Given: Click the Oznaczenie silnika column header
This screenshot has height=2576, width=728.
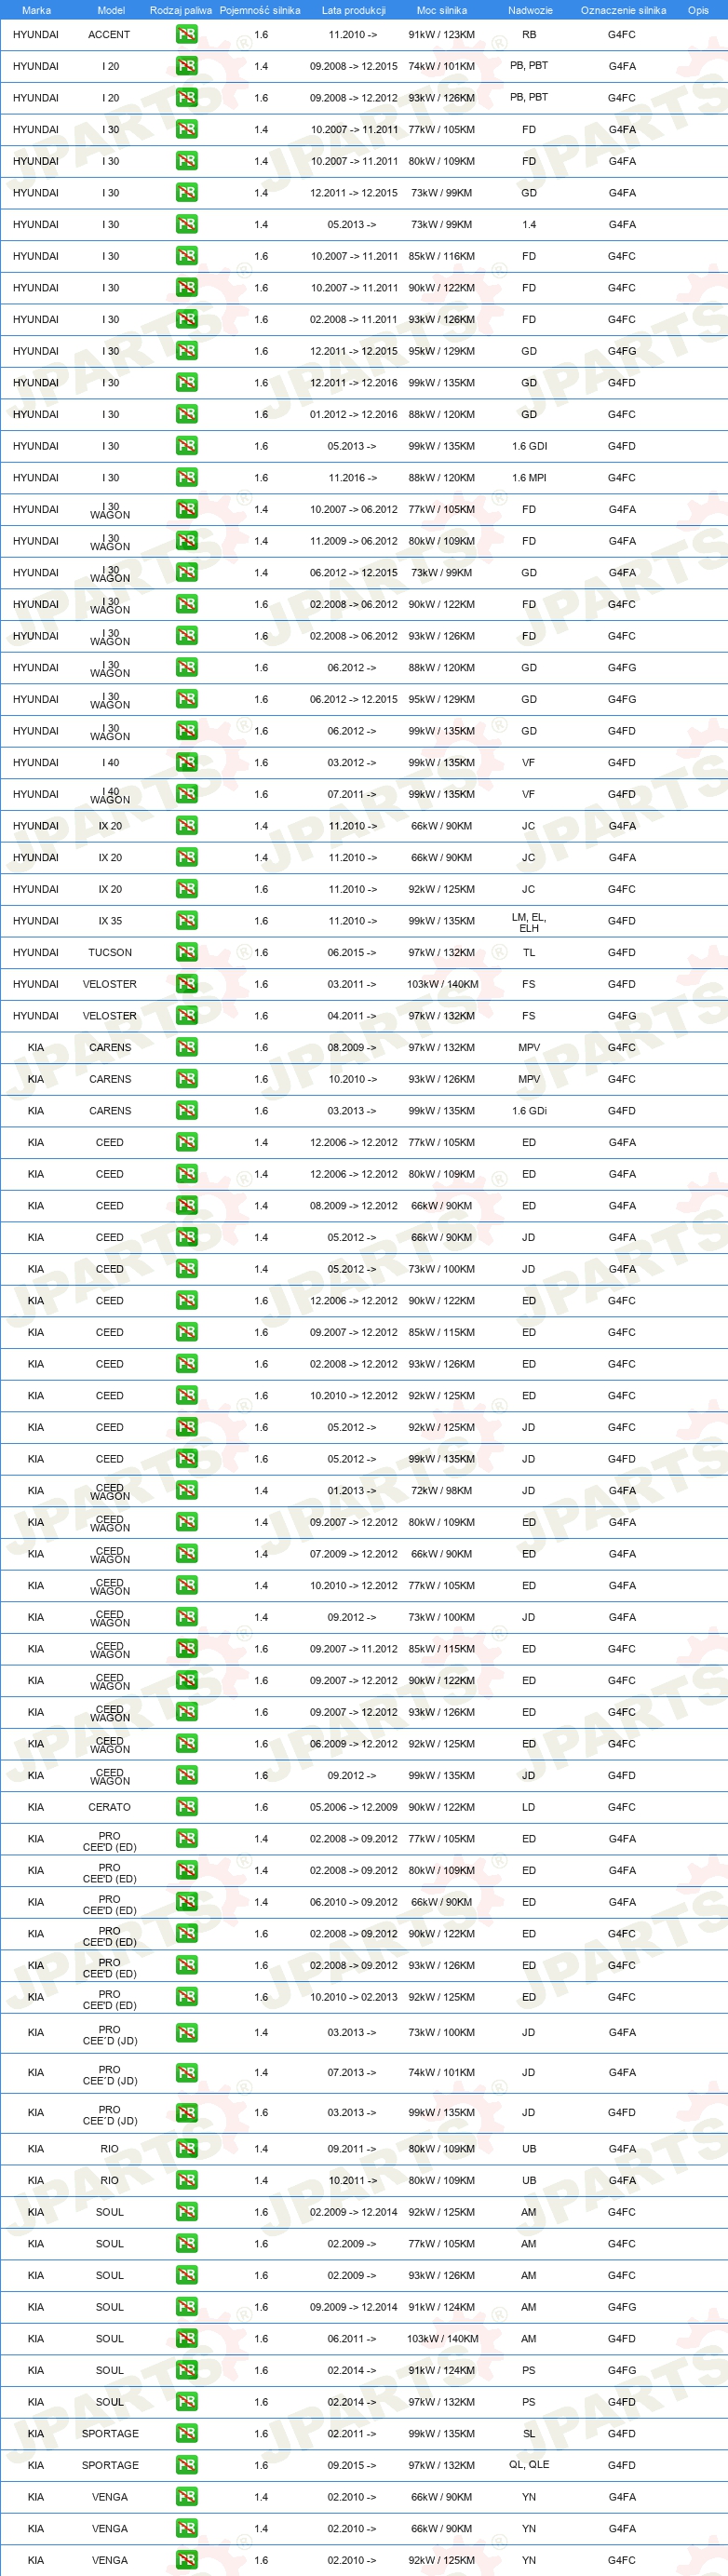Looking at the screenshot, I should click(x=623, y=10).
